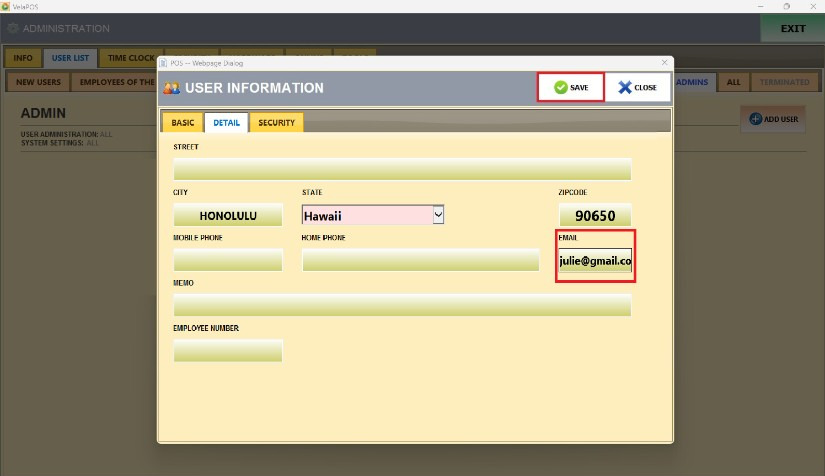
Task: Open the Time Clock tab
Action: point(131,58)
